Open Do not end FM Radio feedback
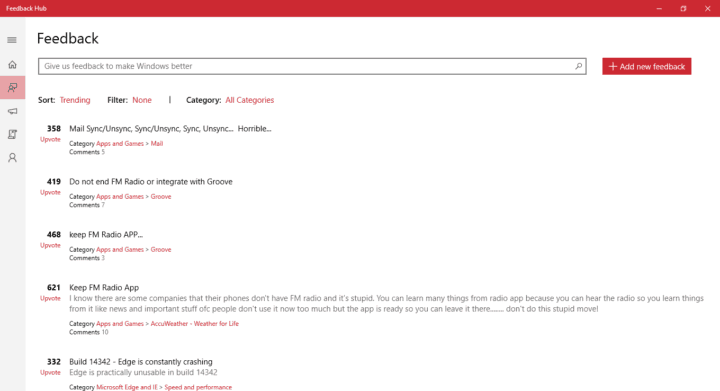 [x=151, y=182]
